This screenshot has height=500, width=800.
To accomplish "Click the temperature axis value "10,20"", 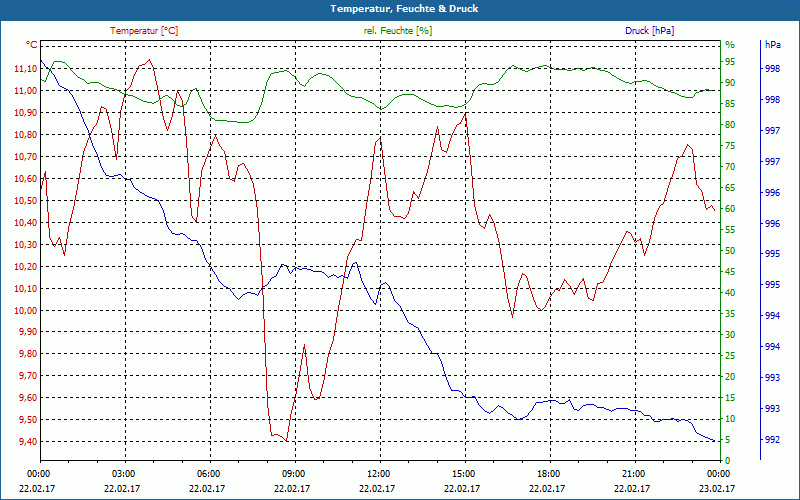I will click(26, 266).
